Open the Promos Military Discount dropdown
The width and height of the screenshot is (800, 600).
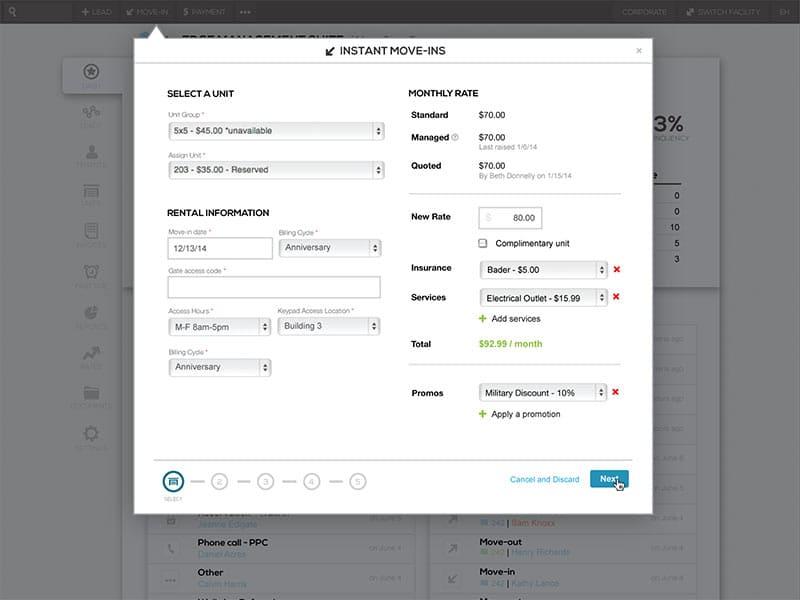coord(543,393)
